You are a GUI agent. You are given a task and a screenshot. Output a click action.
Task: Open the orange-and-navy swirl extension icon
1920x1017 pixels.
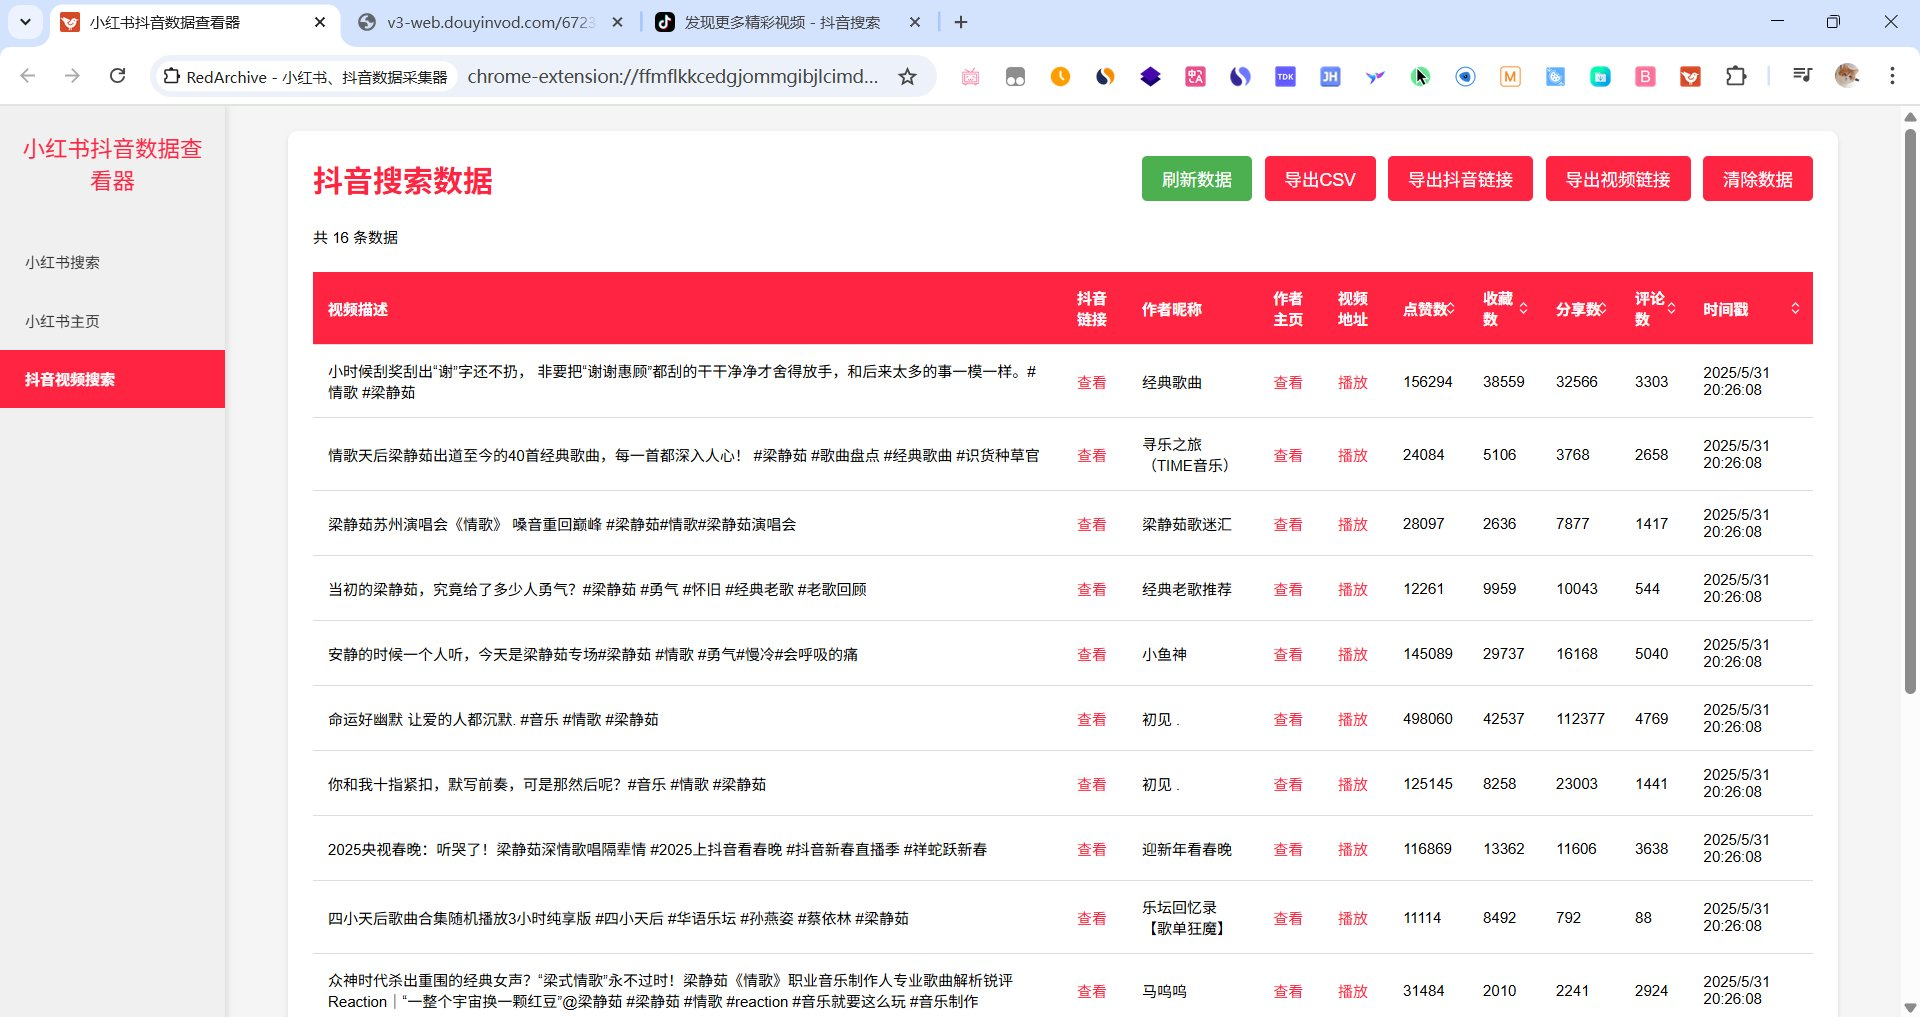pyautogui.click(x=1105, y=77)
